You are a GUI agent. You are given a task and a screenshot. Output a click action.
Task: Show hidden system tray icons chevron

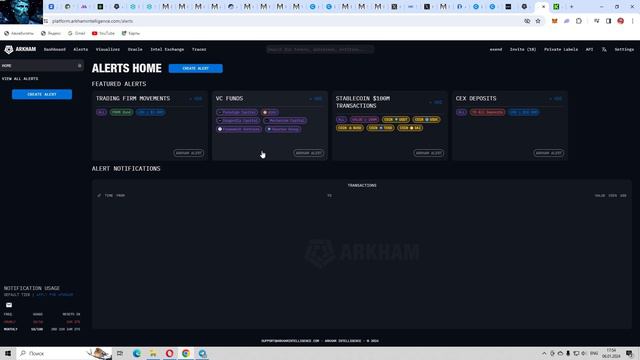click(544, 353)
